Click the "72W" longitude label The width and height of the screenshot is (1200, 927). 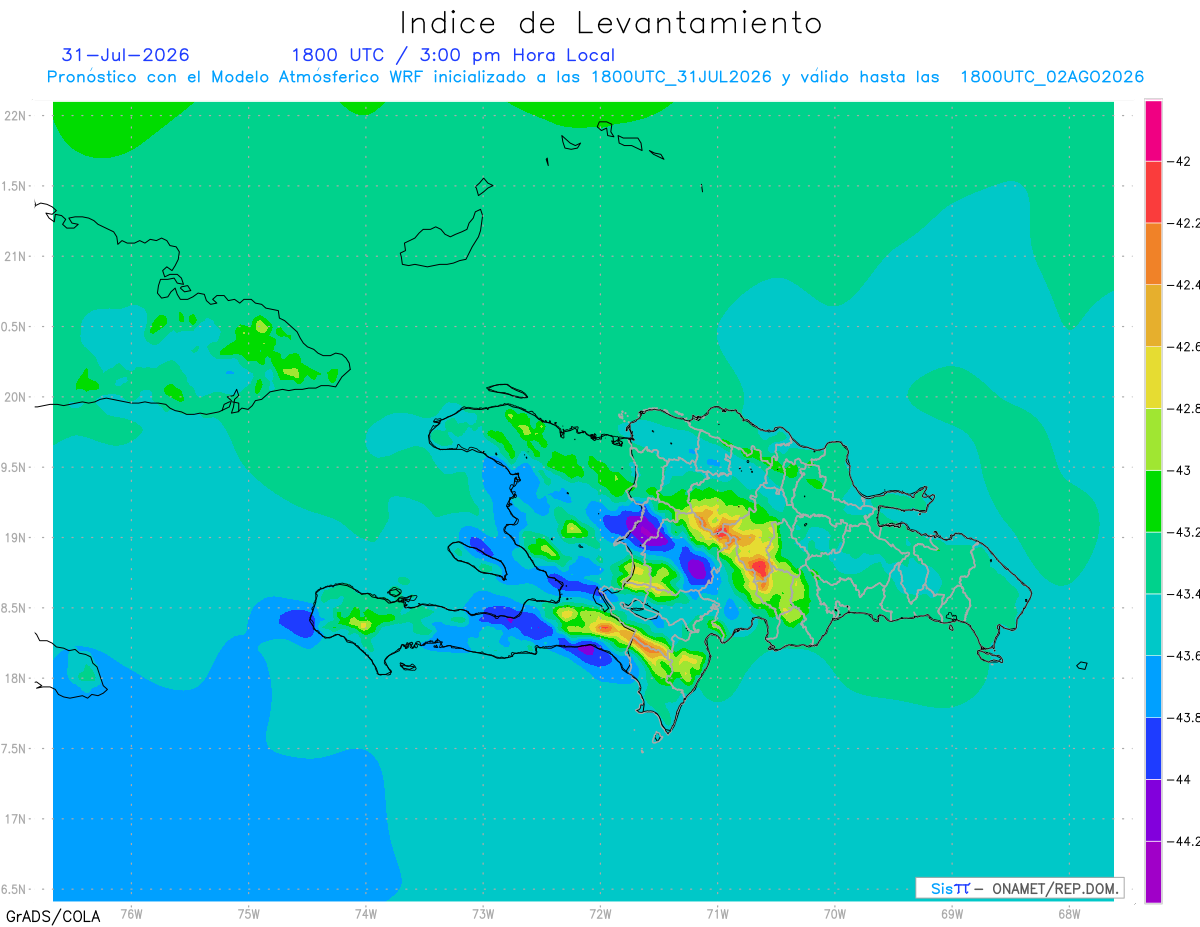pyautogui.click(x=601, y=913)
